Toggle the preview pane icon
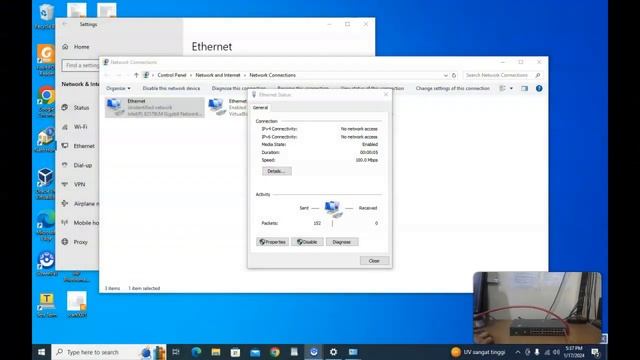The width and height of the screenshot is (640, 360). (x=524, y=88)
